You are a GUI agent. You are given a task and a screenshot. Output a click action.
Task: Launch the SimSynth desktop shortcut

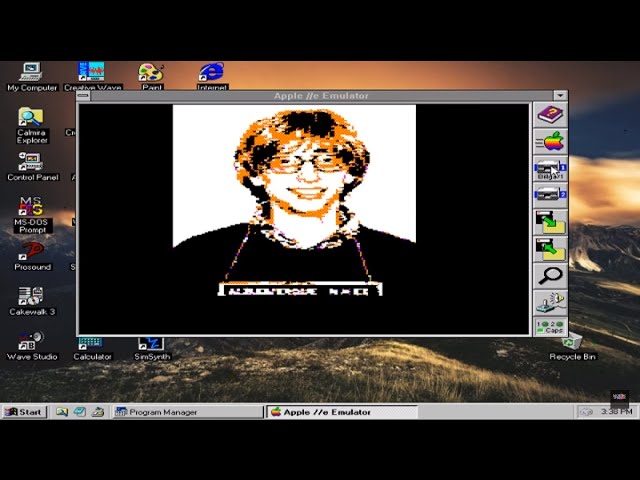point(152,349)
